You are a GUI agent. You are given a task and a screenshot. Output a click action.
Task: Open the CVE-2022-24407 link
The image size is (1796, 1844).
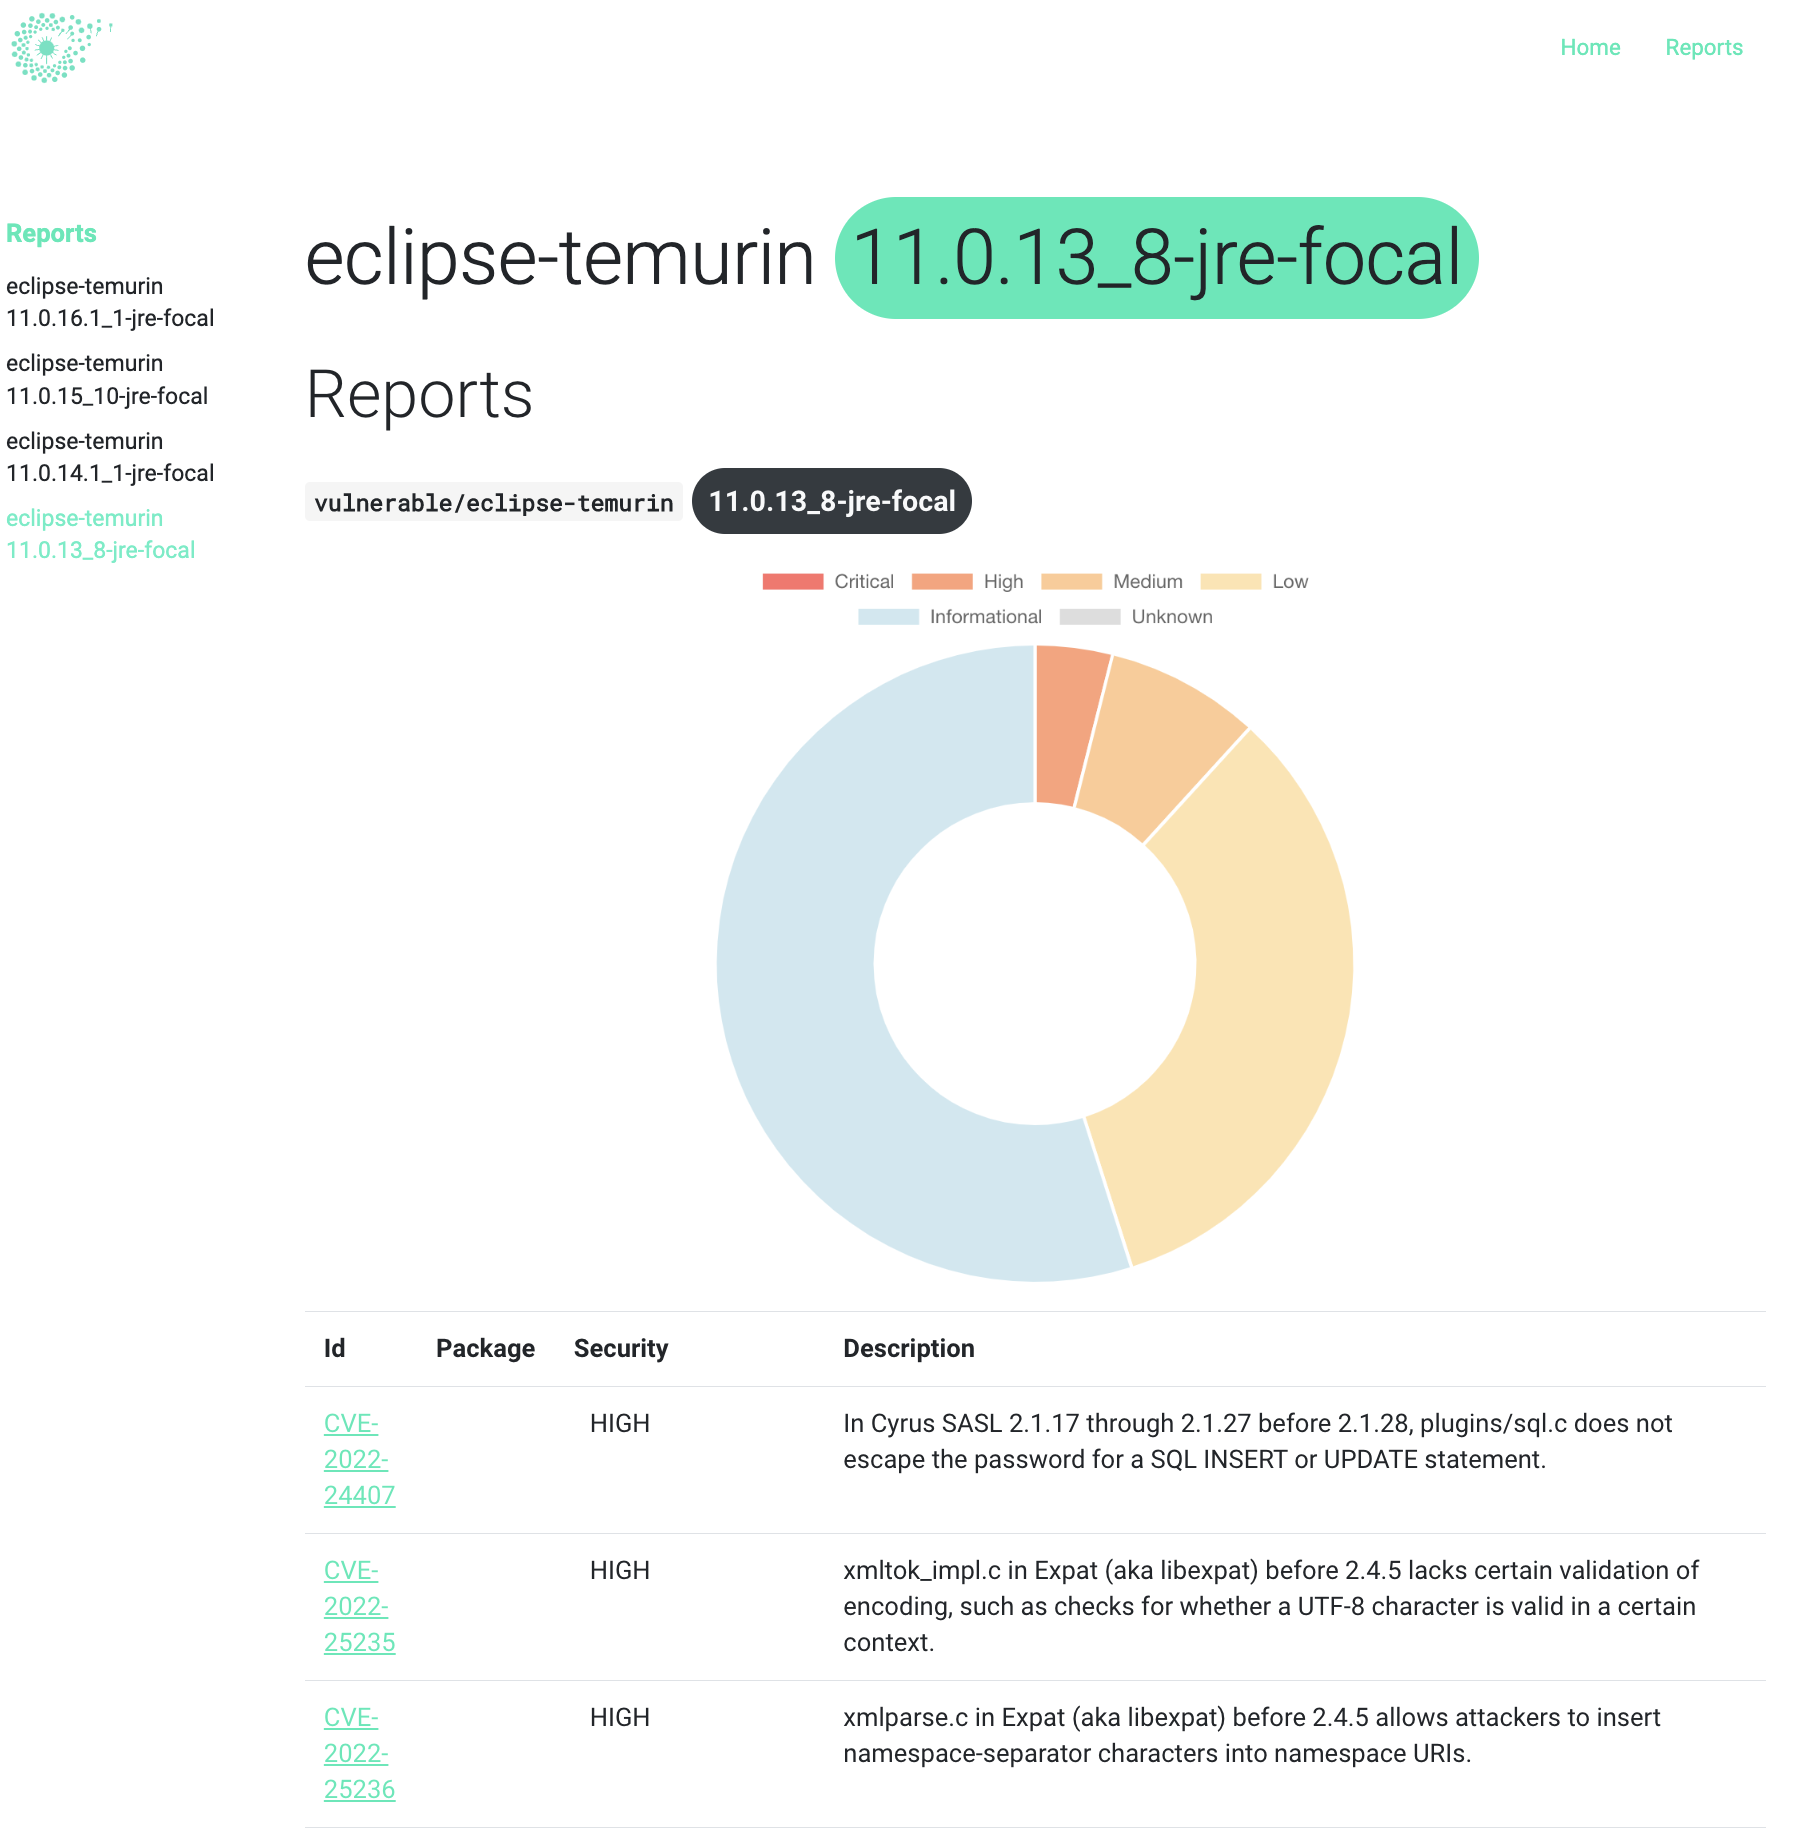(359, 1459)
